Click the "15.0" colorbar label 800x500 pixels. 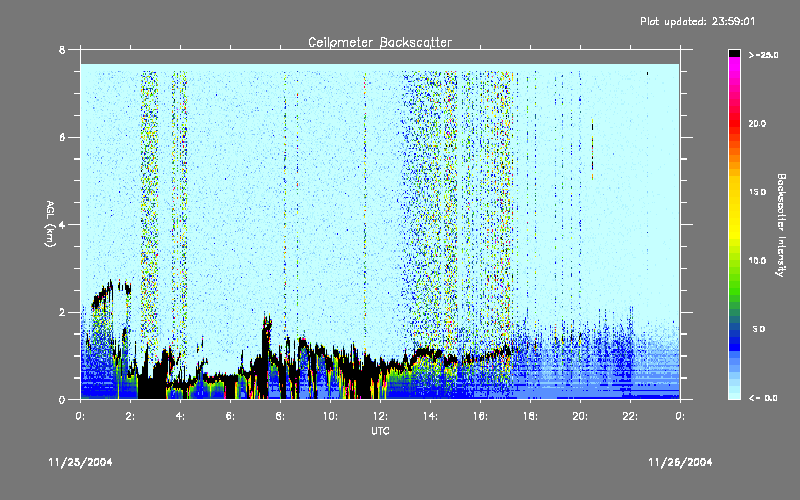(x=757, y=192)
